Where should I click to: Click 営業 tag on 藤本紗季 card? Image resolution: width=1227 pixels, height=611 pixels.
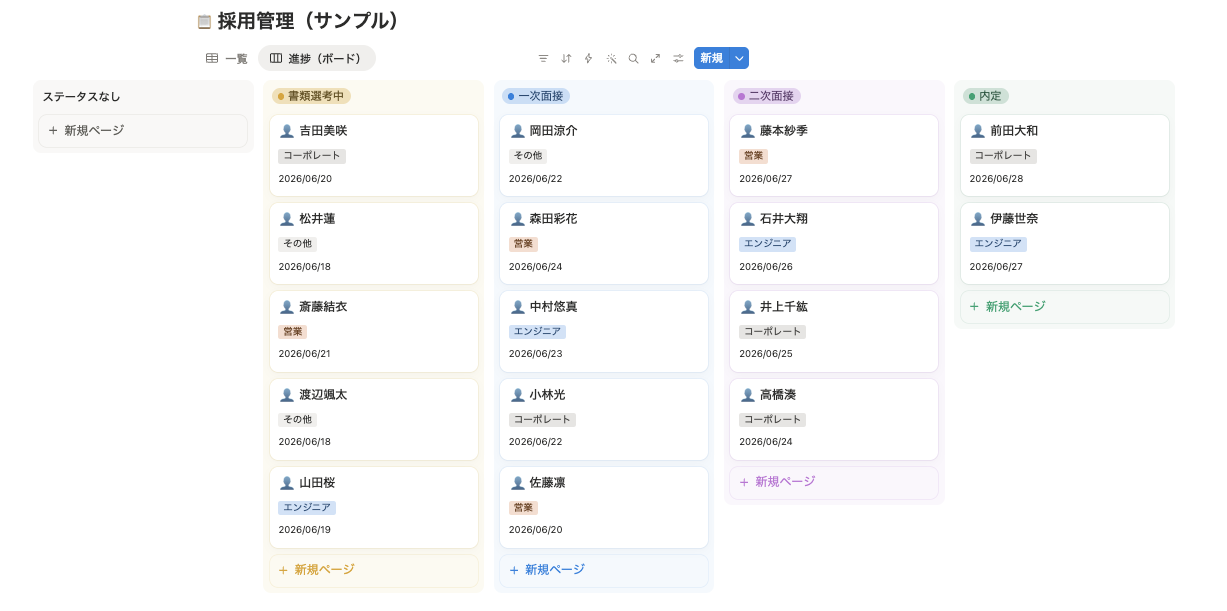[x=753, y=156]
